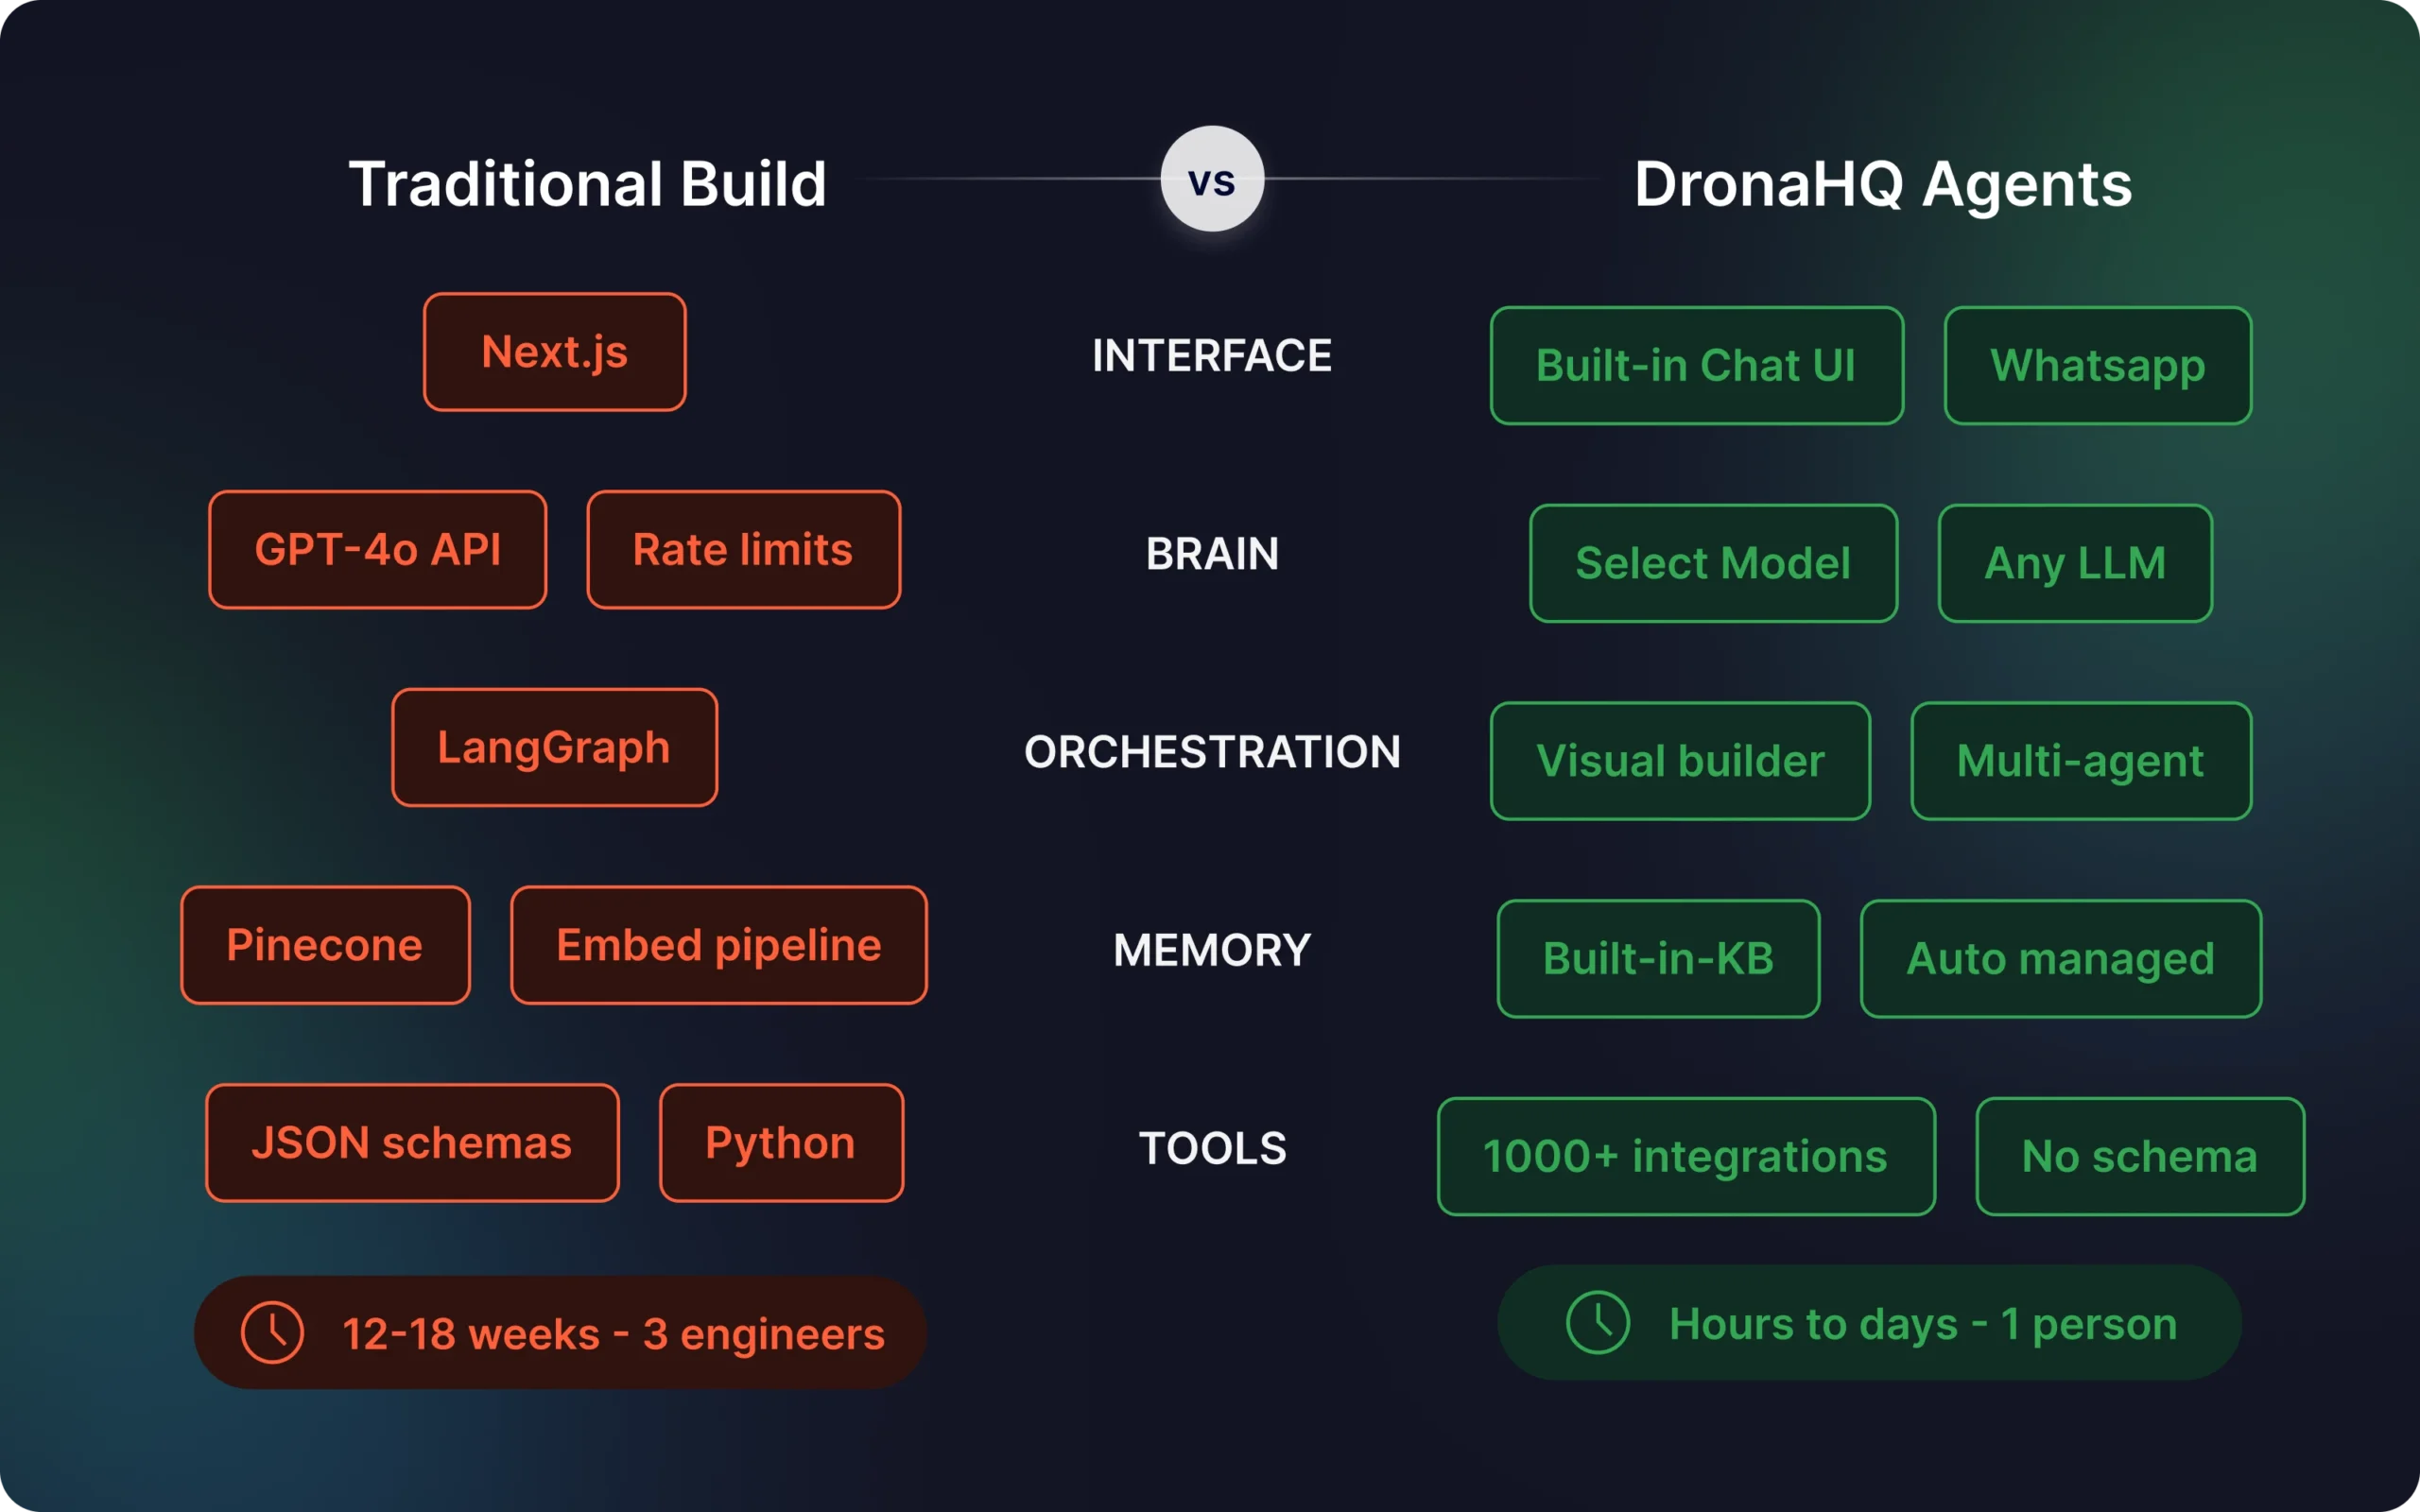Select the Multi-agent chip
The height and width of the screenshot is (1512, 2420).
click(2080, 761)
